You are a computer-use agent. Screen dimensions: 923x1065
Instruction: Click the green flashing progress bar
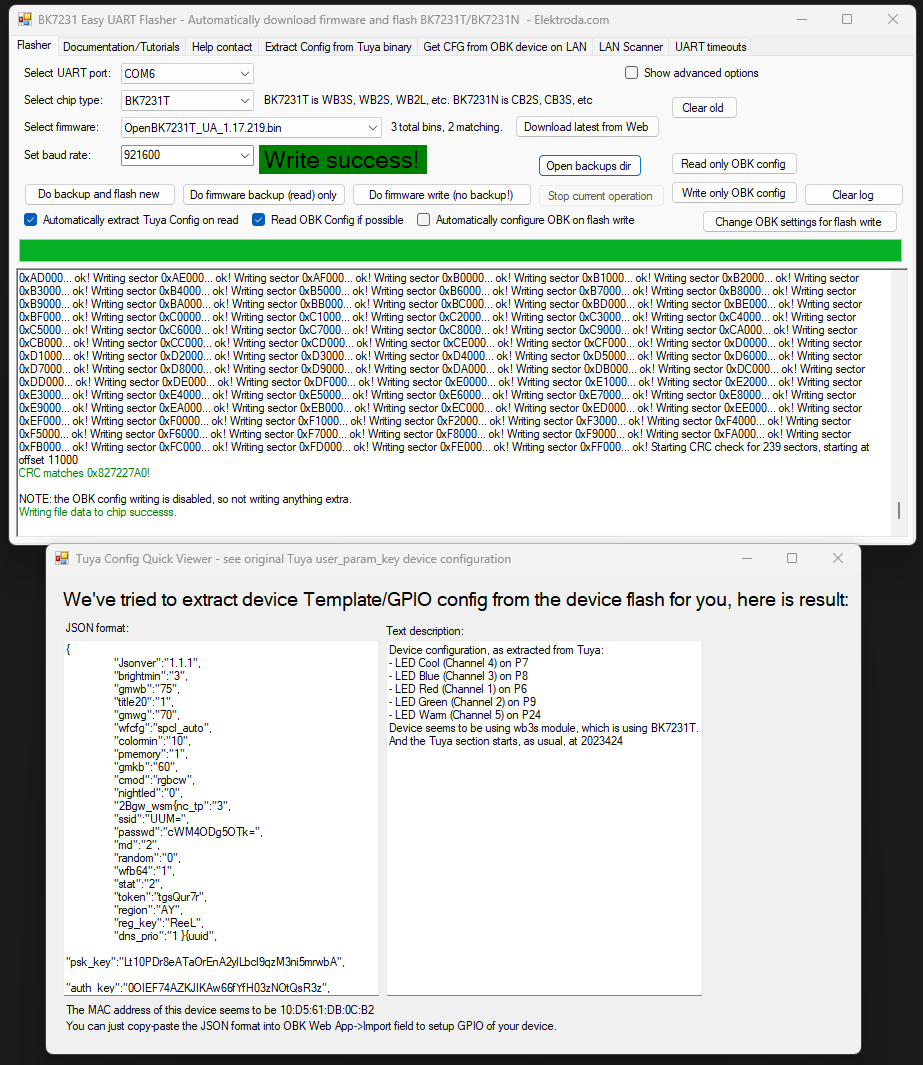point(460,251)
